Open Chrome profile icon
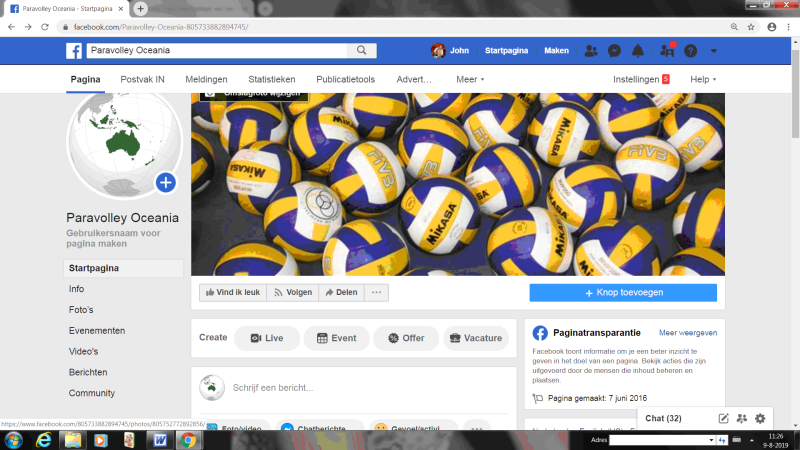Screen dimensions: 800x450 (x=771, y=27)
